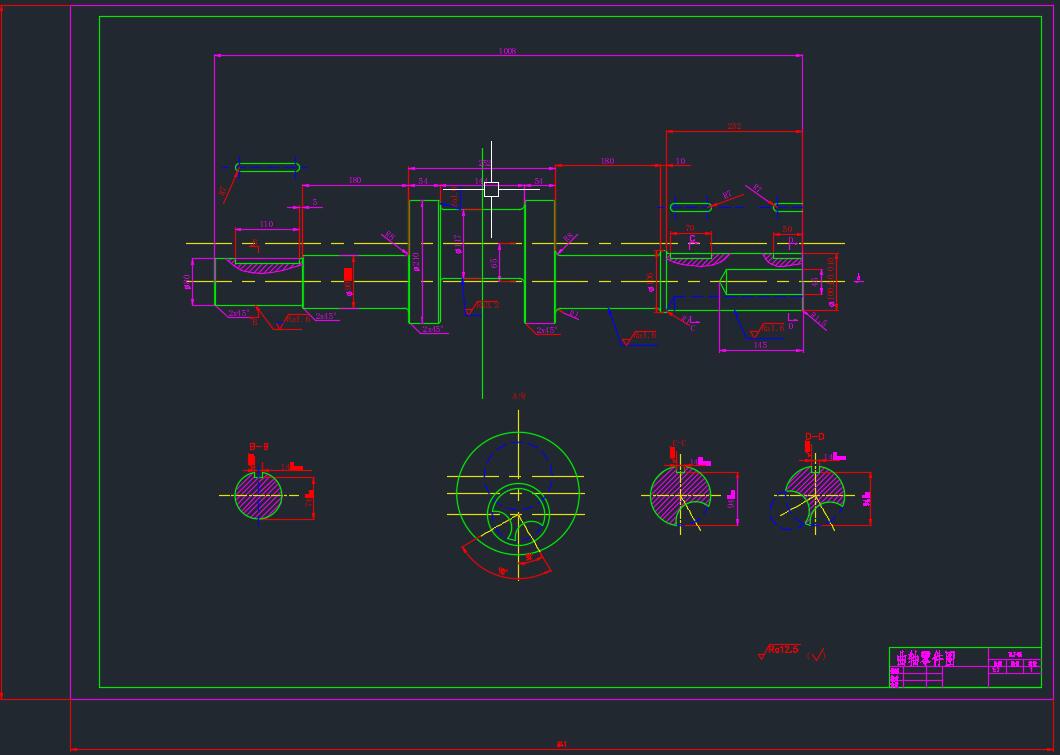Select the 232 dimension at top right
This screenshot has width=1060, height=755.
click(734, 127)
